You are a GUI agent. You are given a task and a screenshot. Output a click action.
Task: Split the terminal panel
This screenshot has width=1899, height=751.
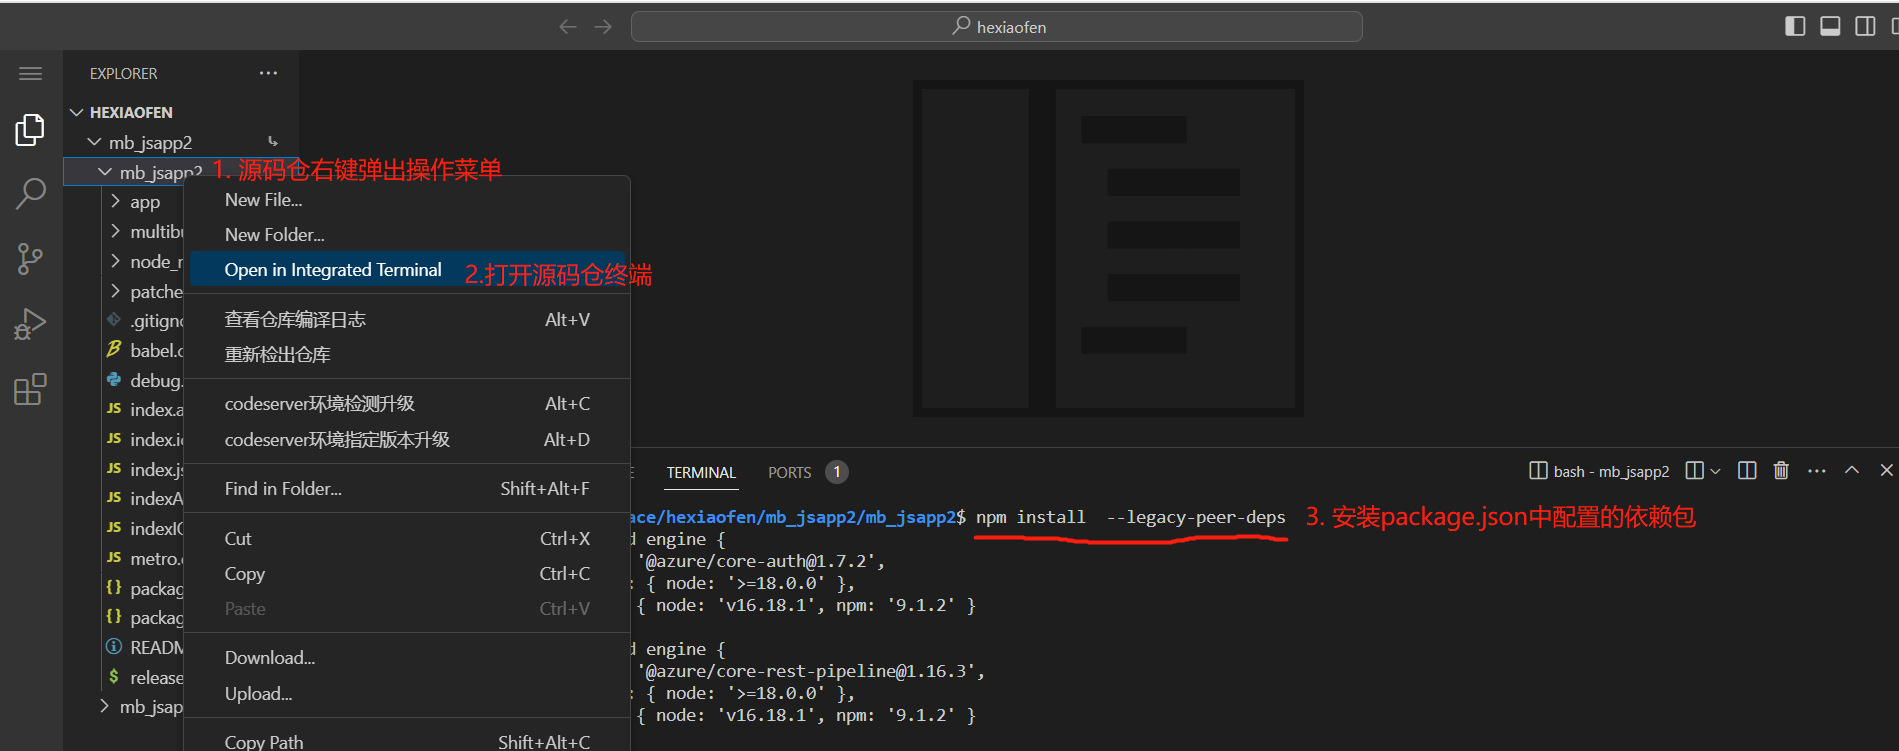(x=1747, y=471)
